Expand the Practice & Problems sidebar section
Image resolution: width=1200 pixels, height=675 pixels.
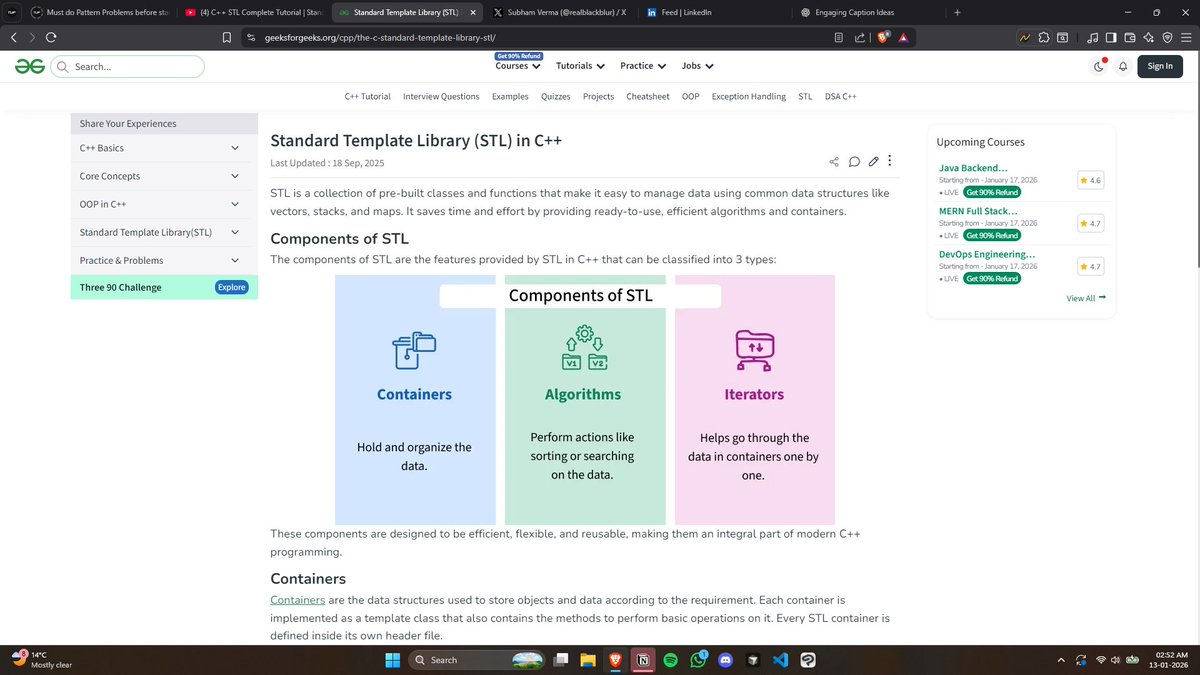point(164,260)
